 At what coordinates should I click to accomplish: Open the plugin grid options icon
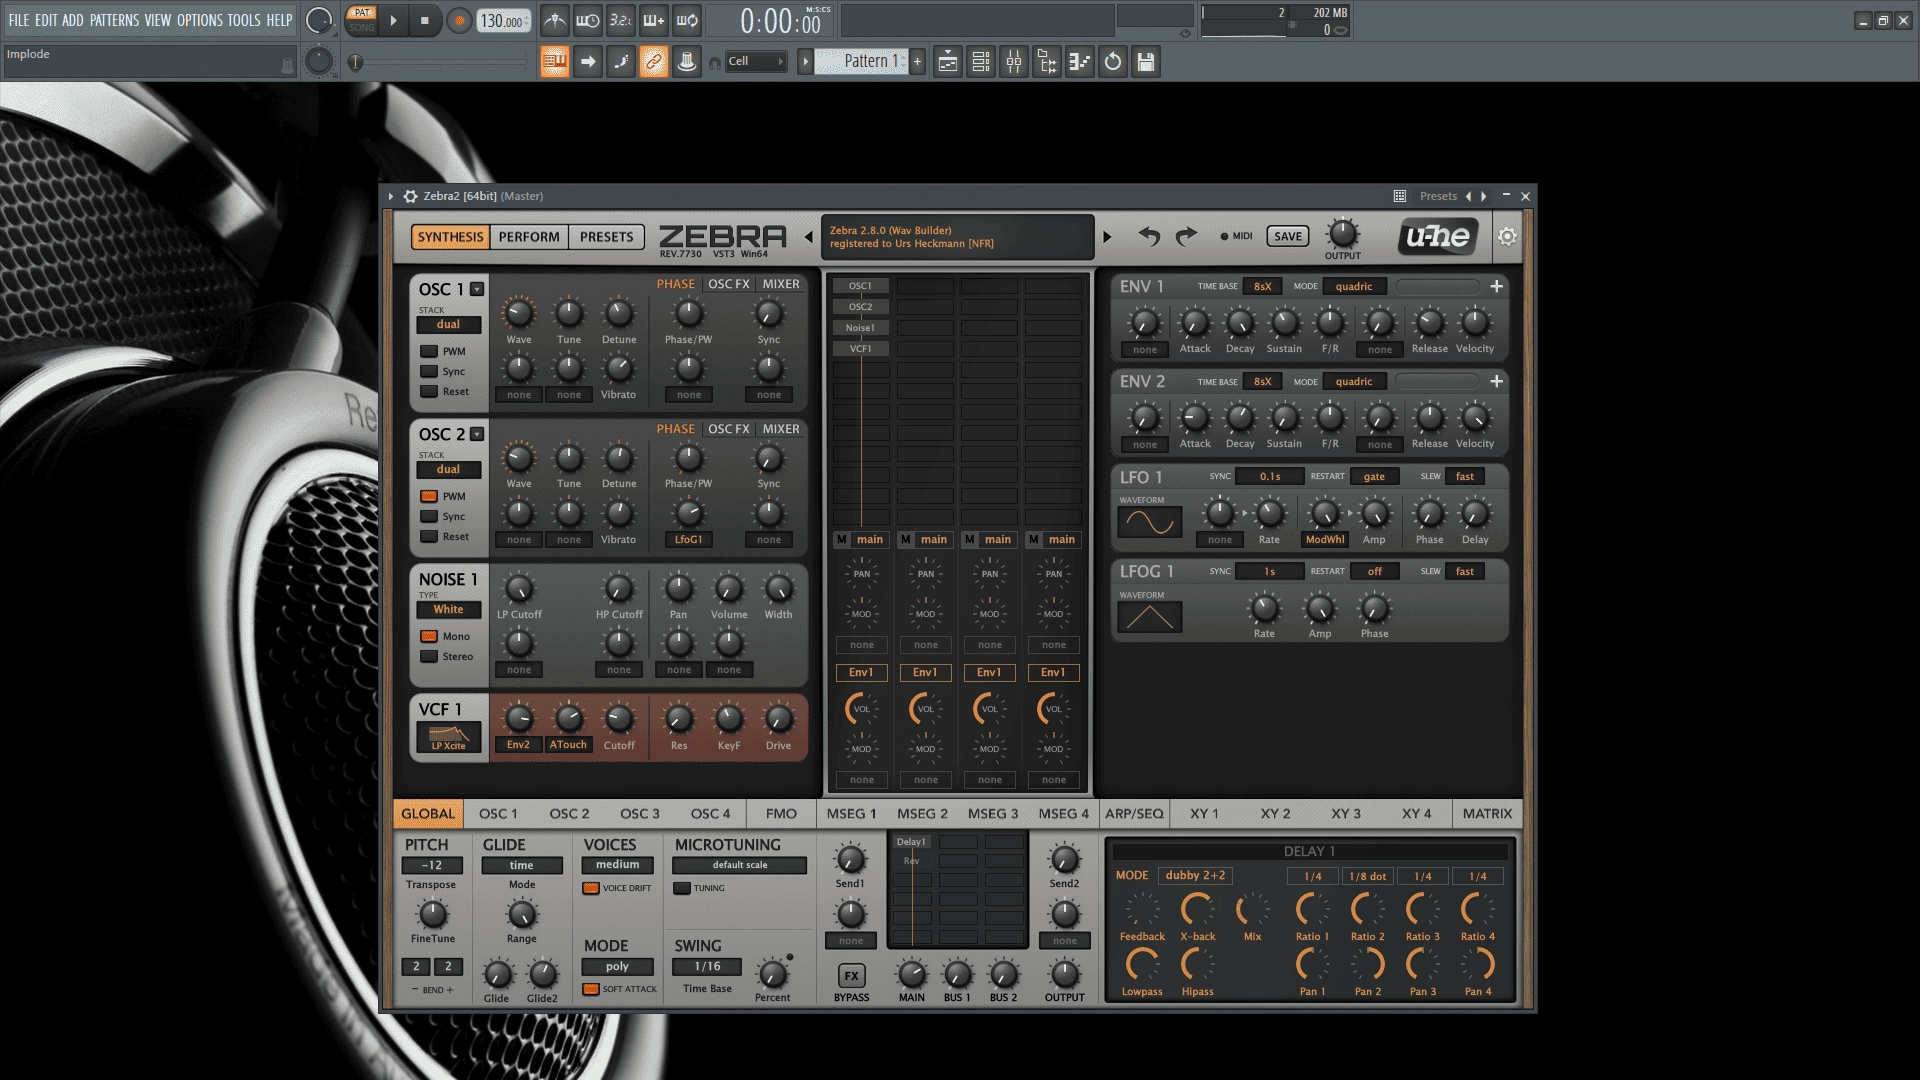pos(1400,196)
